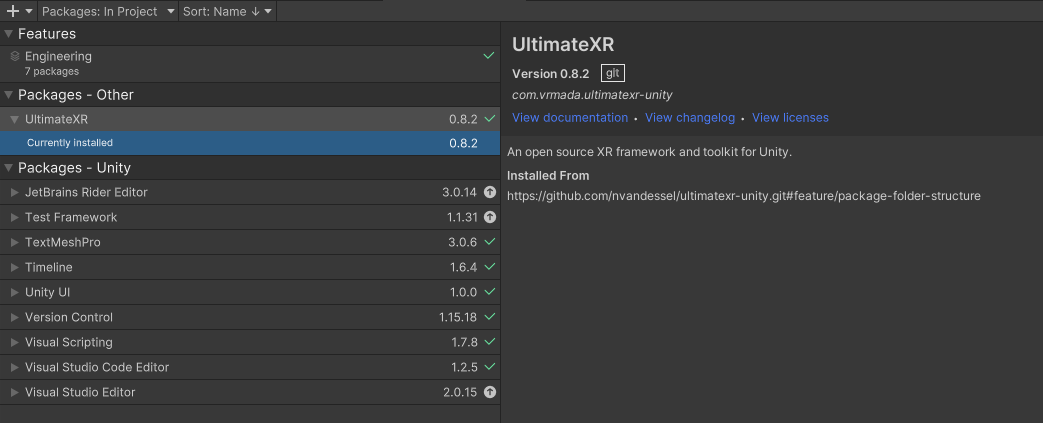Collapse the Features section
This screenshot has height=423, width=1043.
coord(9,34)
